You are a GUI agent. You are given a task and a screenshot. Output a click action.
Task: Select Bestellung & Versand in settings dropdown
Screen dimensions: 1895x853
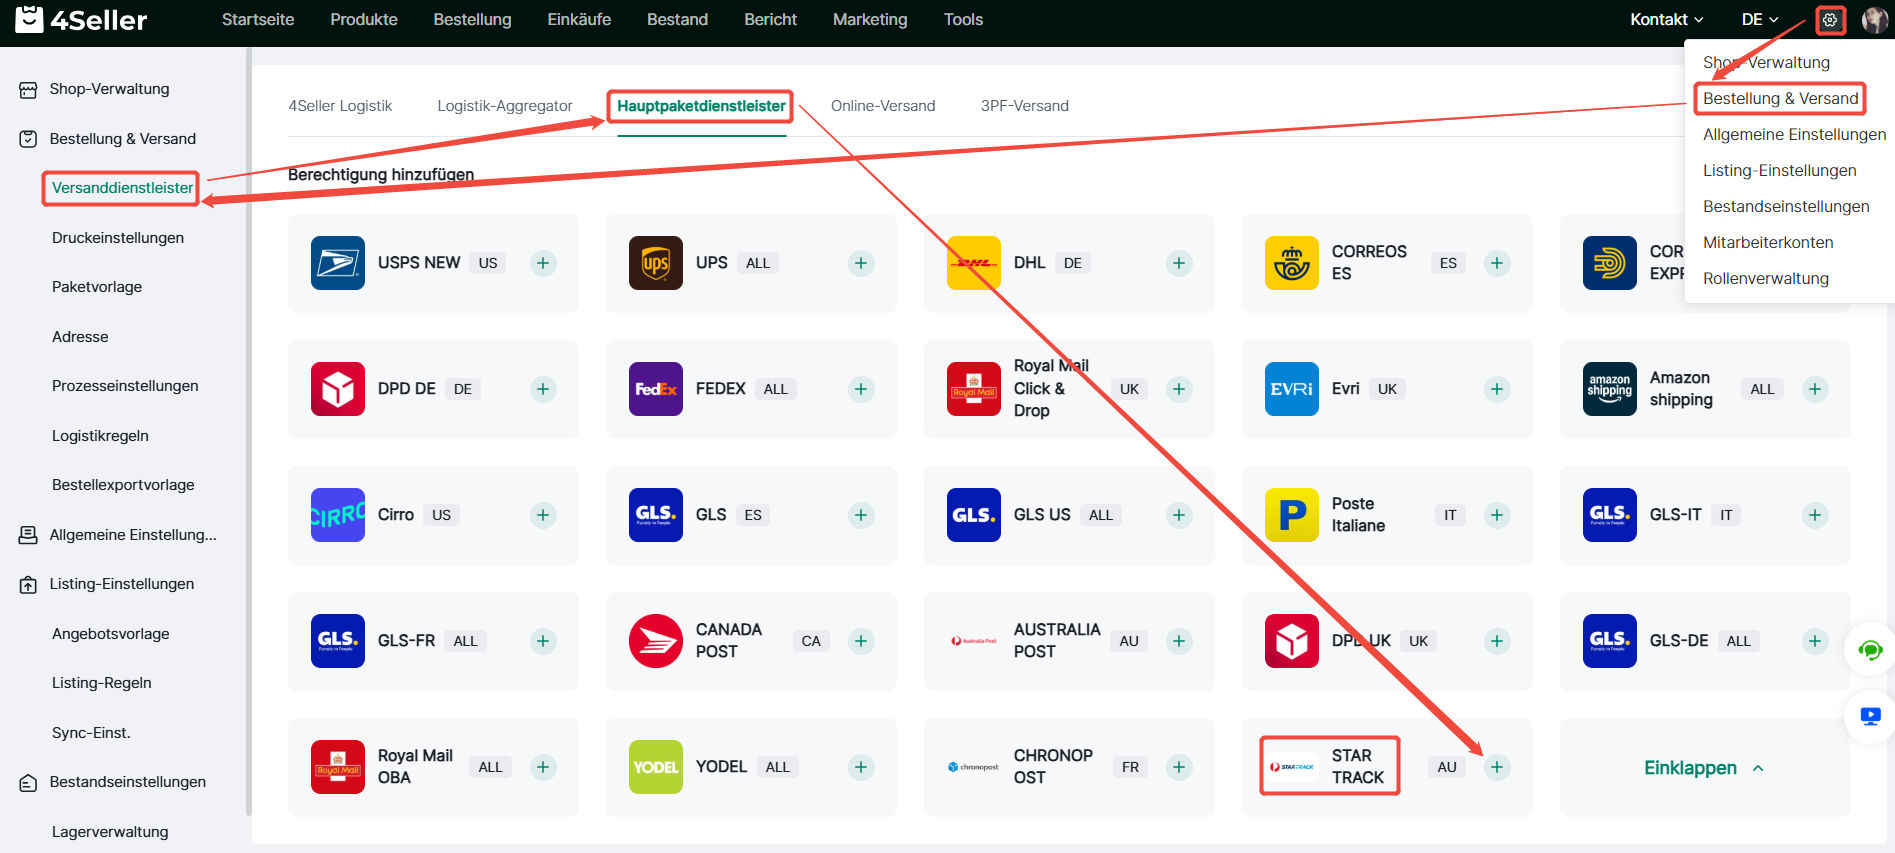(1781, 99)
